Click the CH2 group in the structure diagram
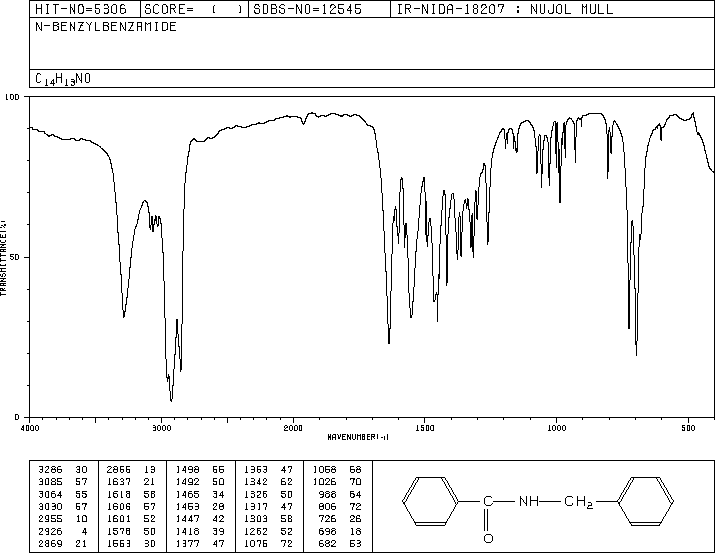 click(578, 502)
